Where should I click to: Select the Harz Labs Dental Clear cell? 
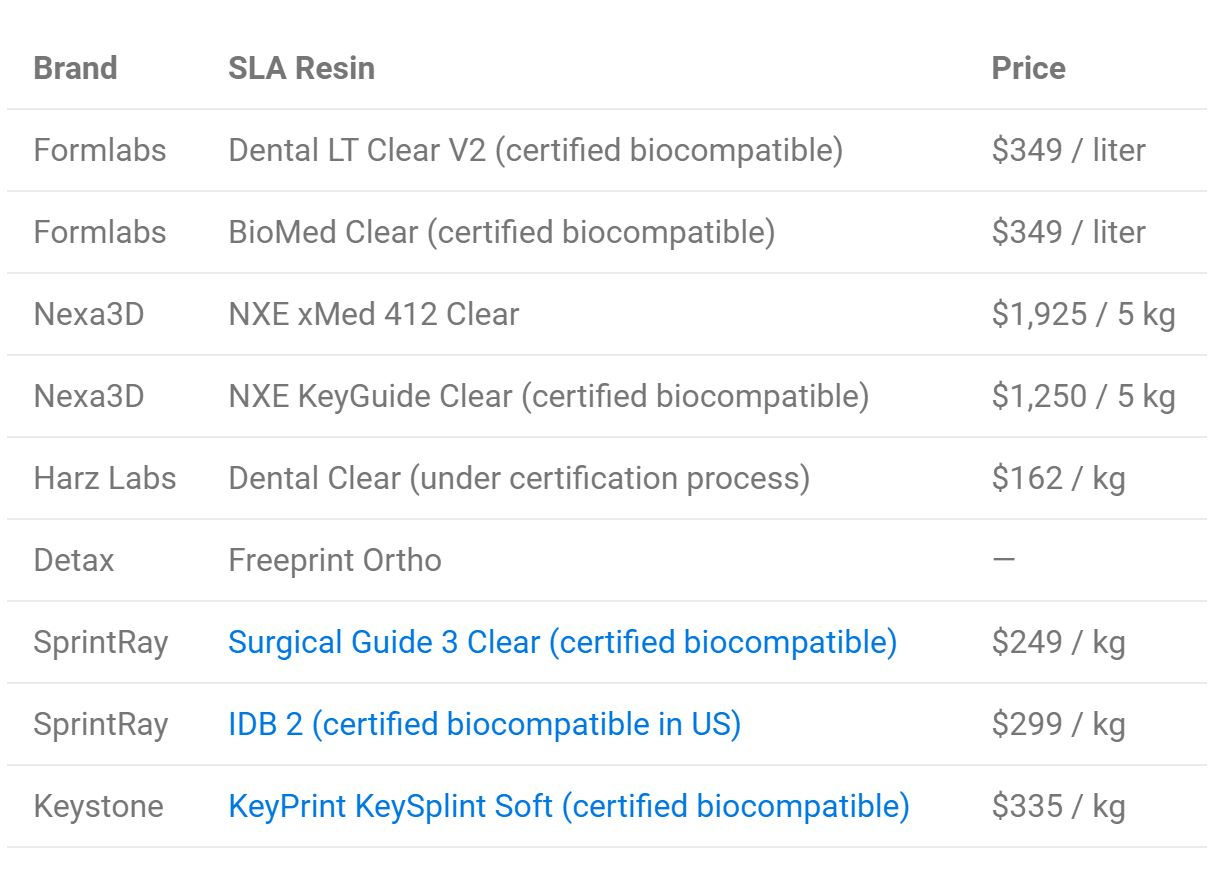coord(519,478)
